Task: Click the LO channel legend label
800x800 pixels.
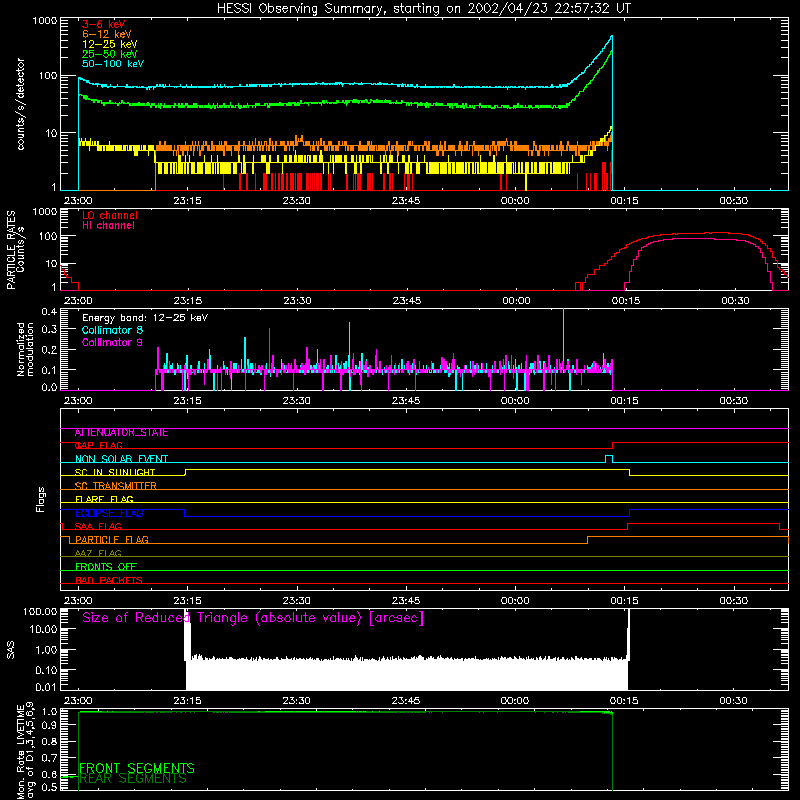Action: click(110, 215)
